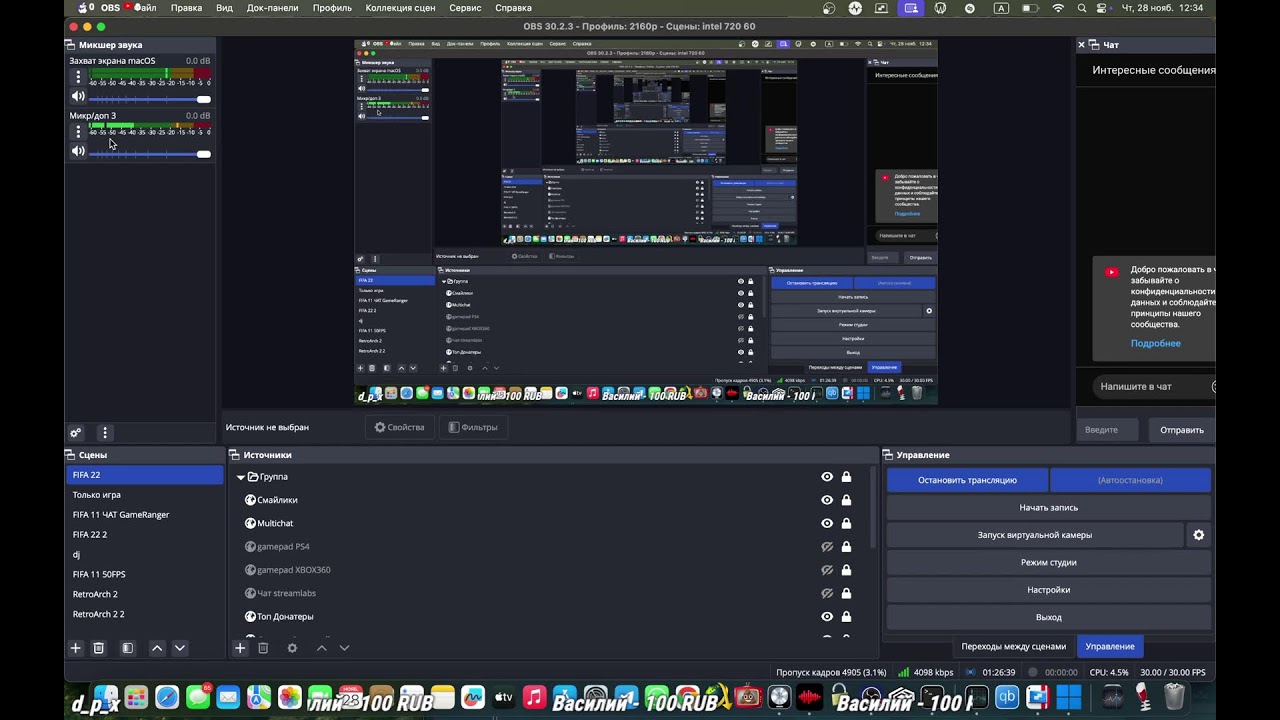The image size is (1280, 720).
Task: Open the Файл menu
Action: coord(144,8)
